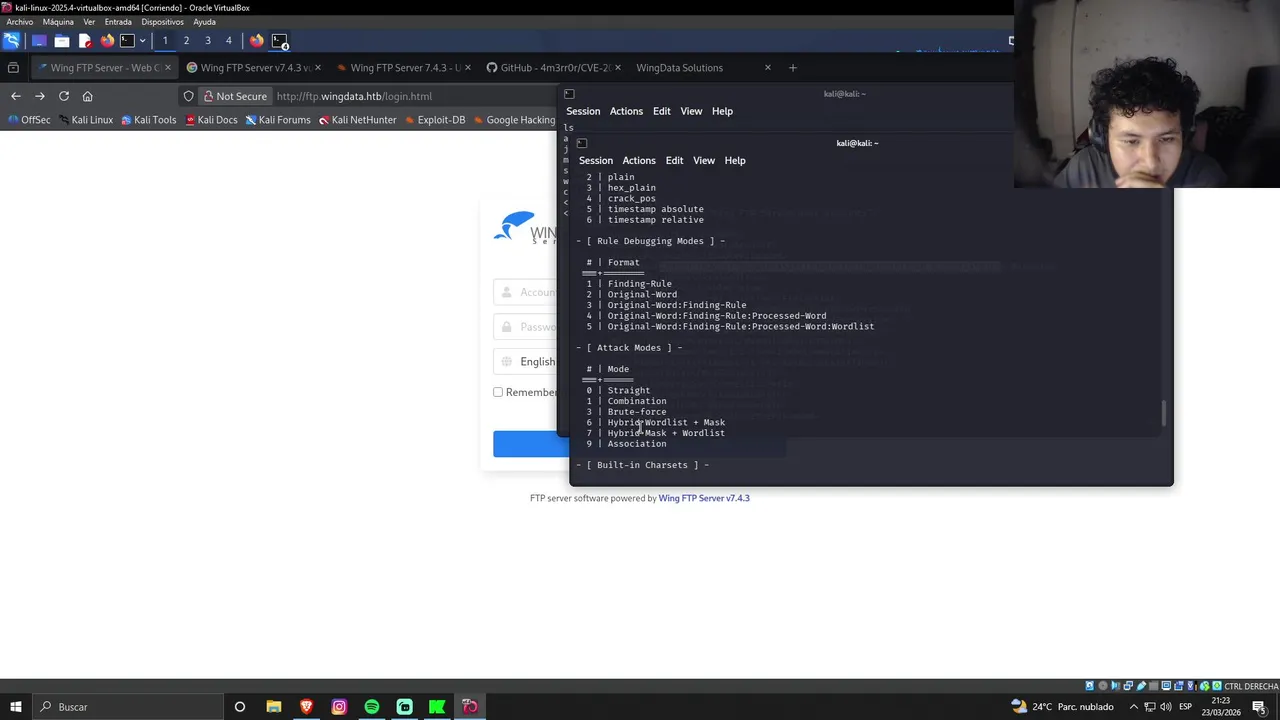Open Session menu in front terminal window
Viewport: 1280px width, 720px height.
pyautogui.click(x=596, y=160)
